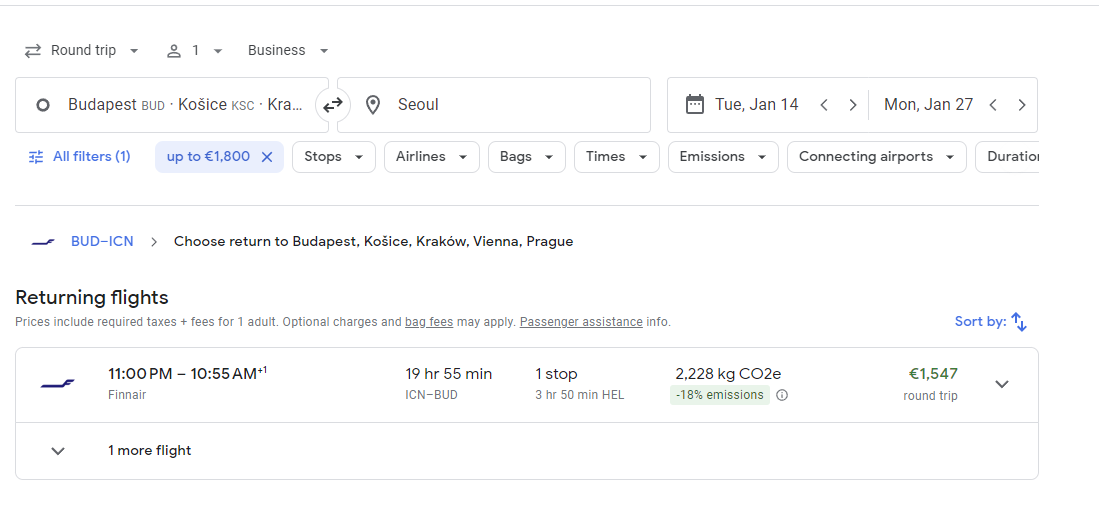Click the Seoul destination field
1099x518 pixels.
pyautogui.click(x=500, y=105)
